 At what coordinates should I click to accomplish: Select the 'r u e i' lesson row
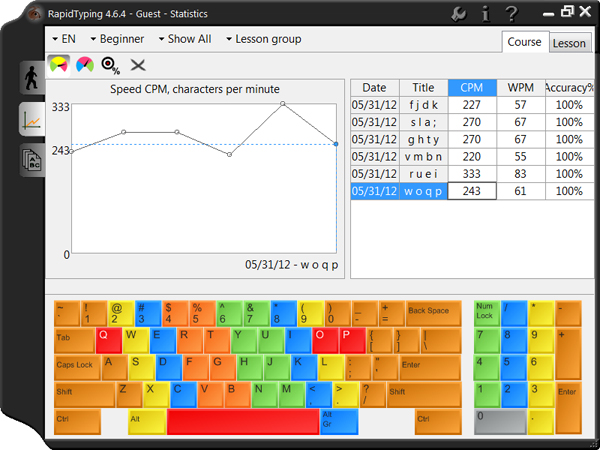423,173
